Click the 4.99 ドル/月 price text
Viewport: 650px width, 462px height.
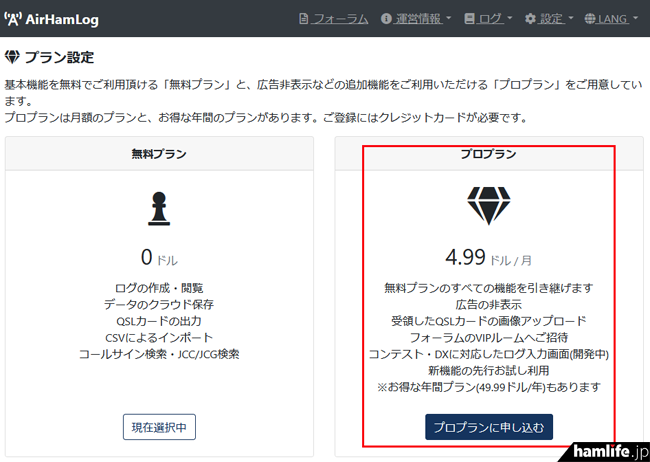(488, 258)
